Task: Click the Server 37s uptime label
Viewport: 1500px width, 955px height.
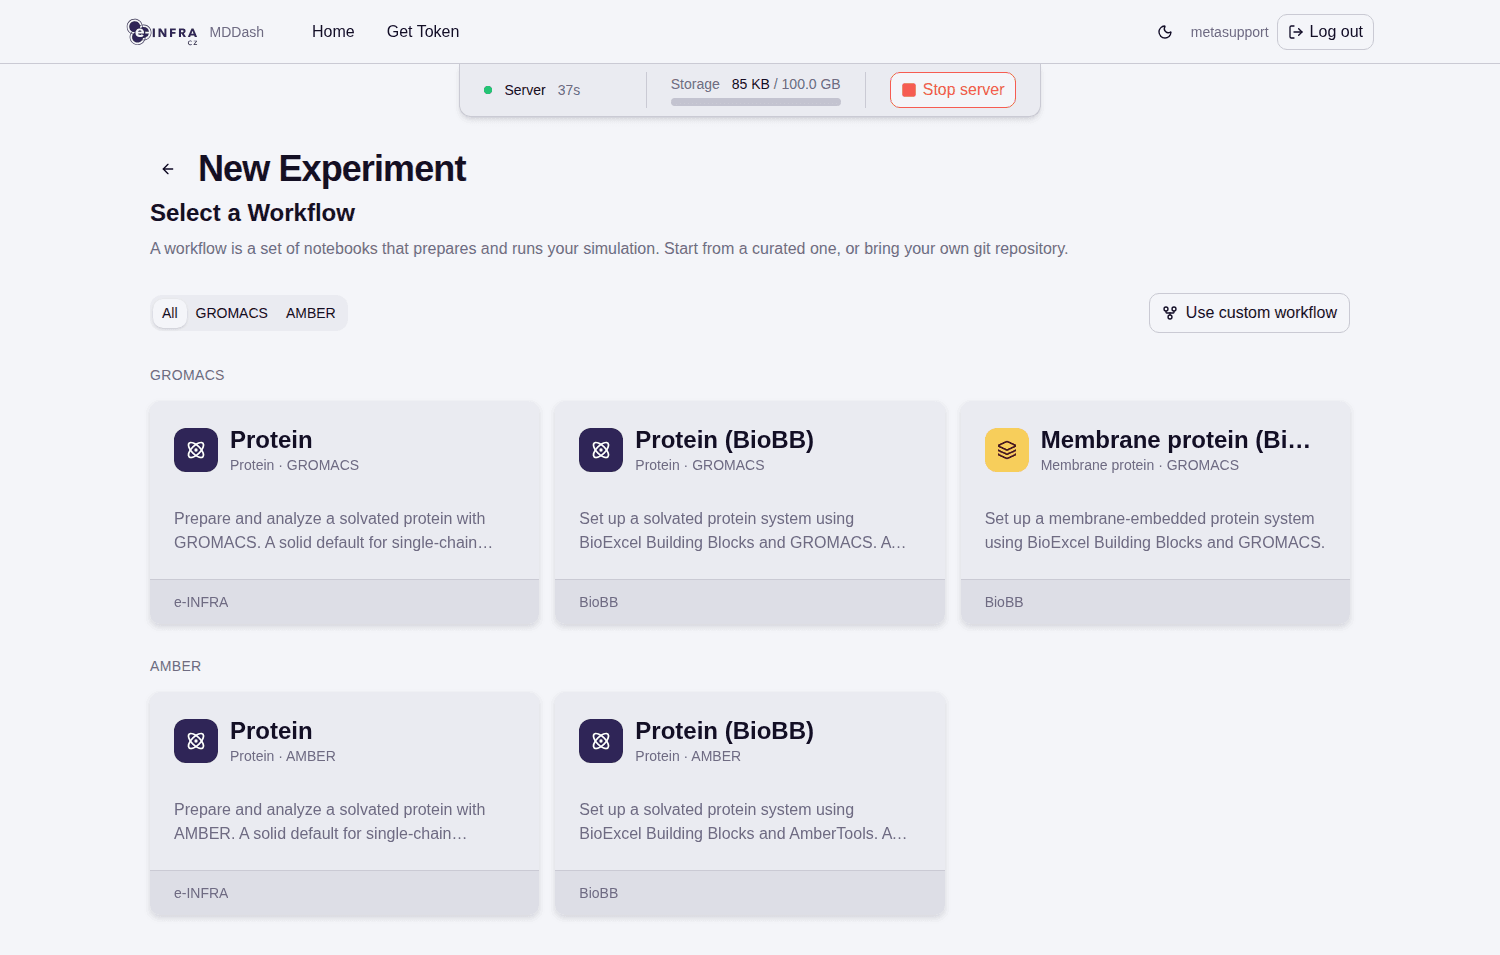Action: 542,90
